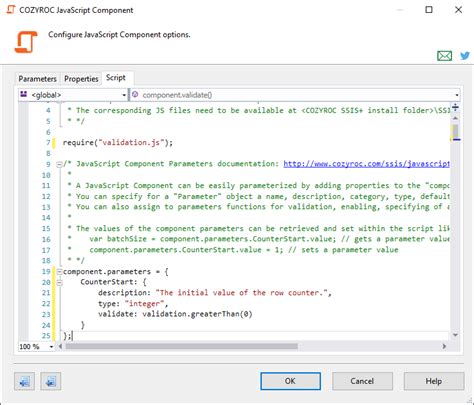The image size is (474, 405).
Task: Click the Cancel button
Action: pos(362,381)
